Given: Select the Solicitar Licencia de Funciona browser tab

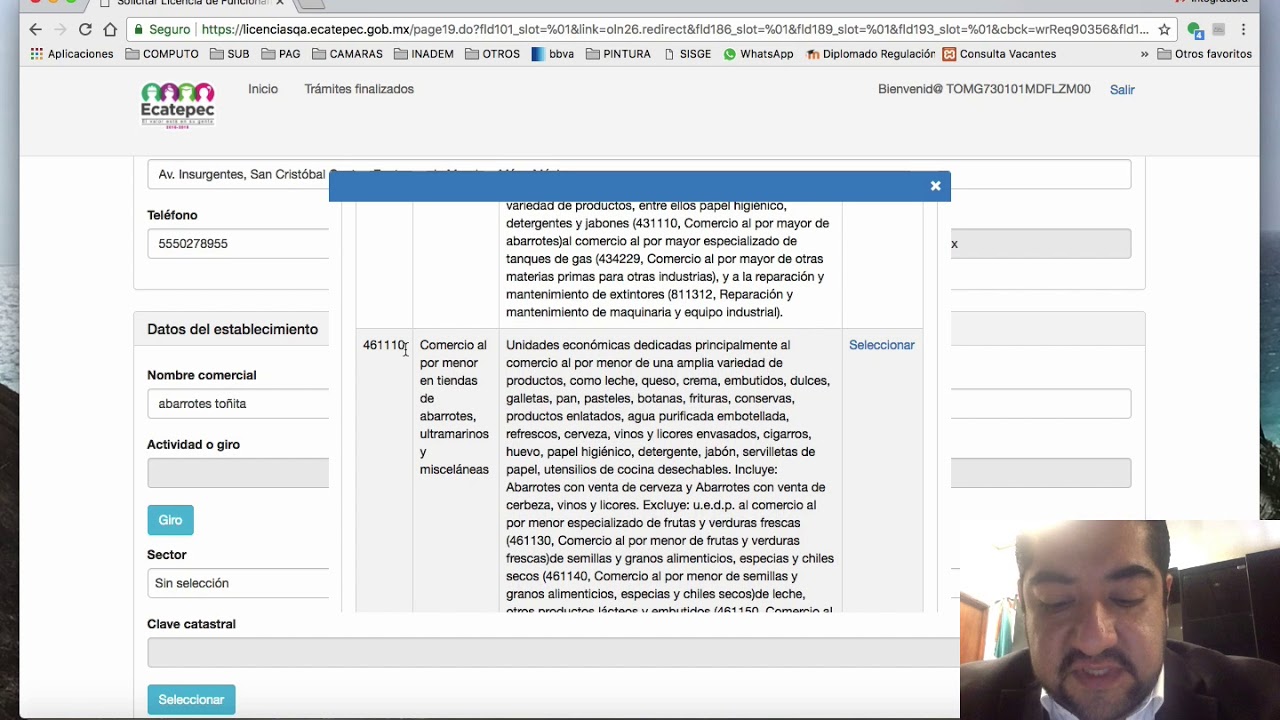Looking at the screenshot, I should pyautogui.click(x=190, y=4).
